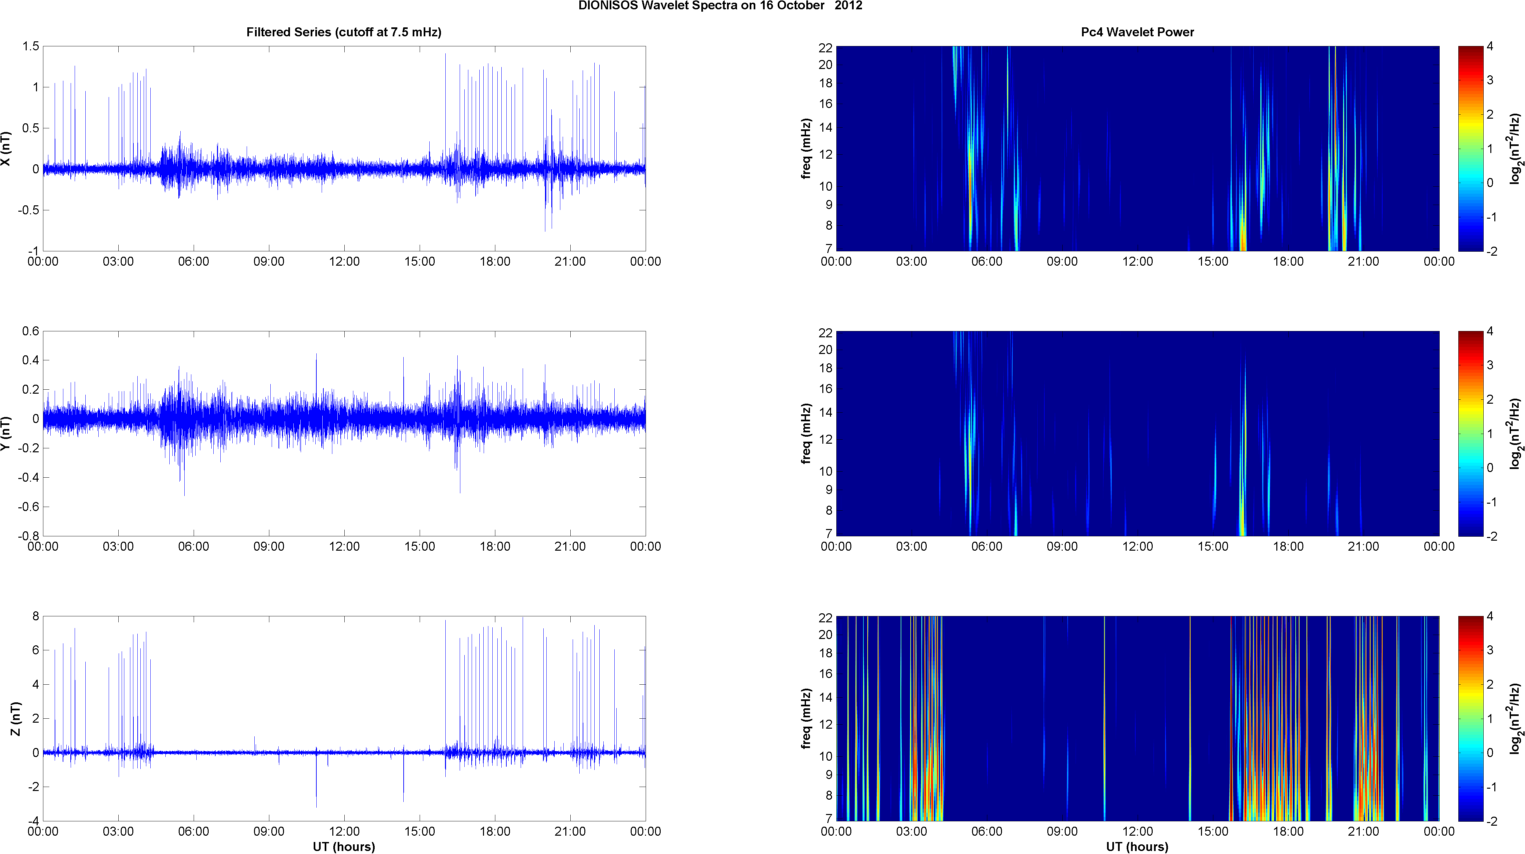The width and height of the screenshot is (1525, 854).
Task: Click "freq (mHz)" label of the Z wavelet panel
Action: coord(806,719)
